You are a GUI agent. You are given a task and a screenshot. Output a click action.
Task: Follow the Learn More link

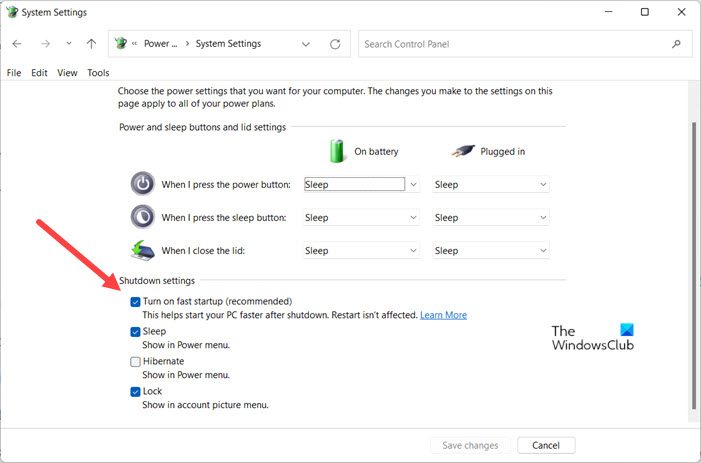click(443, 315)
